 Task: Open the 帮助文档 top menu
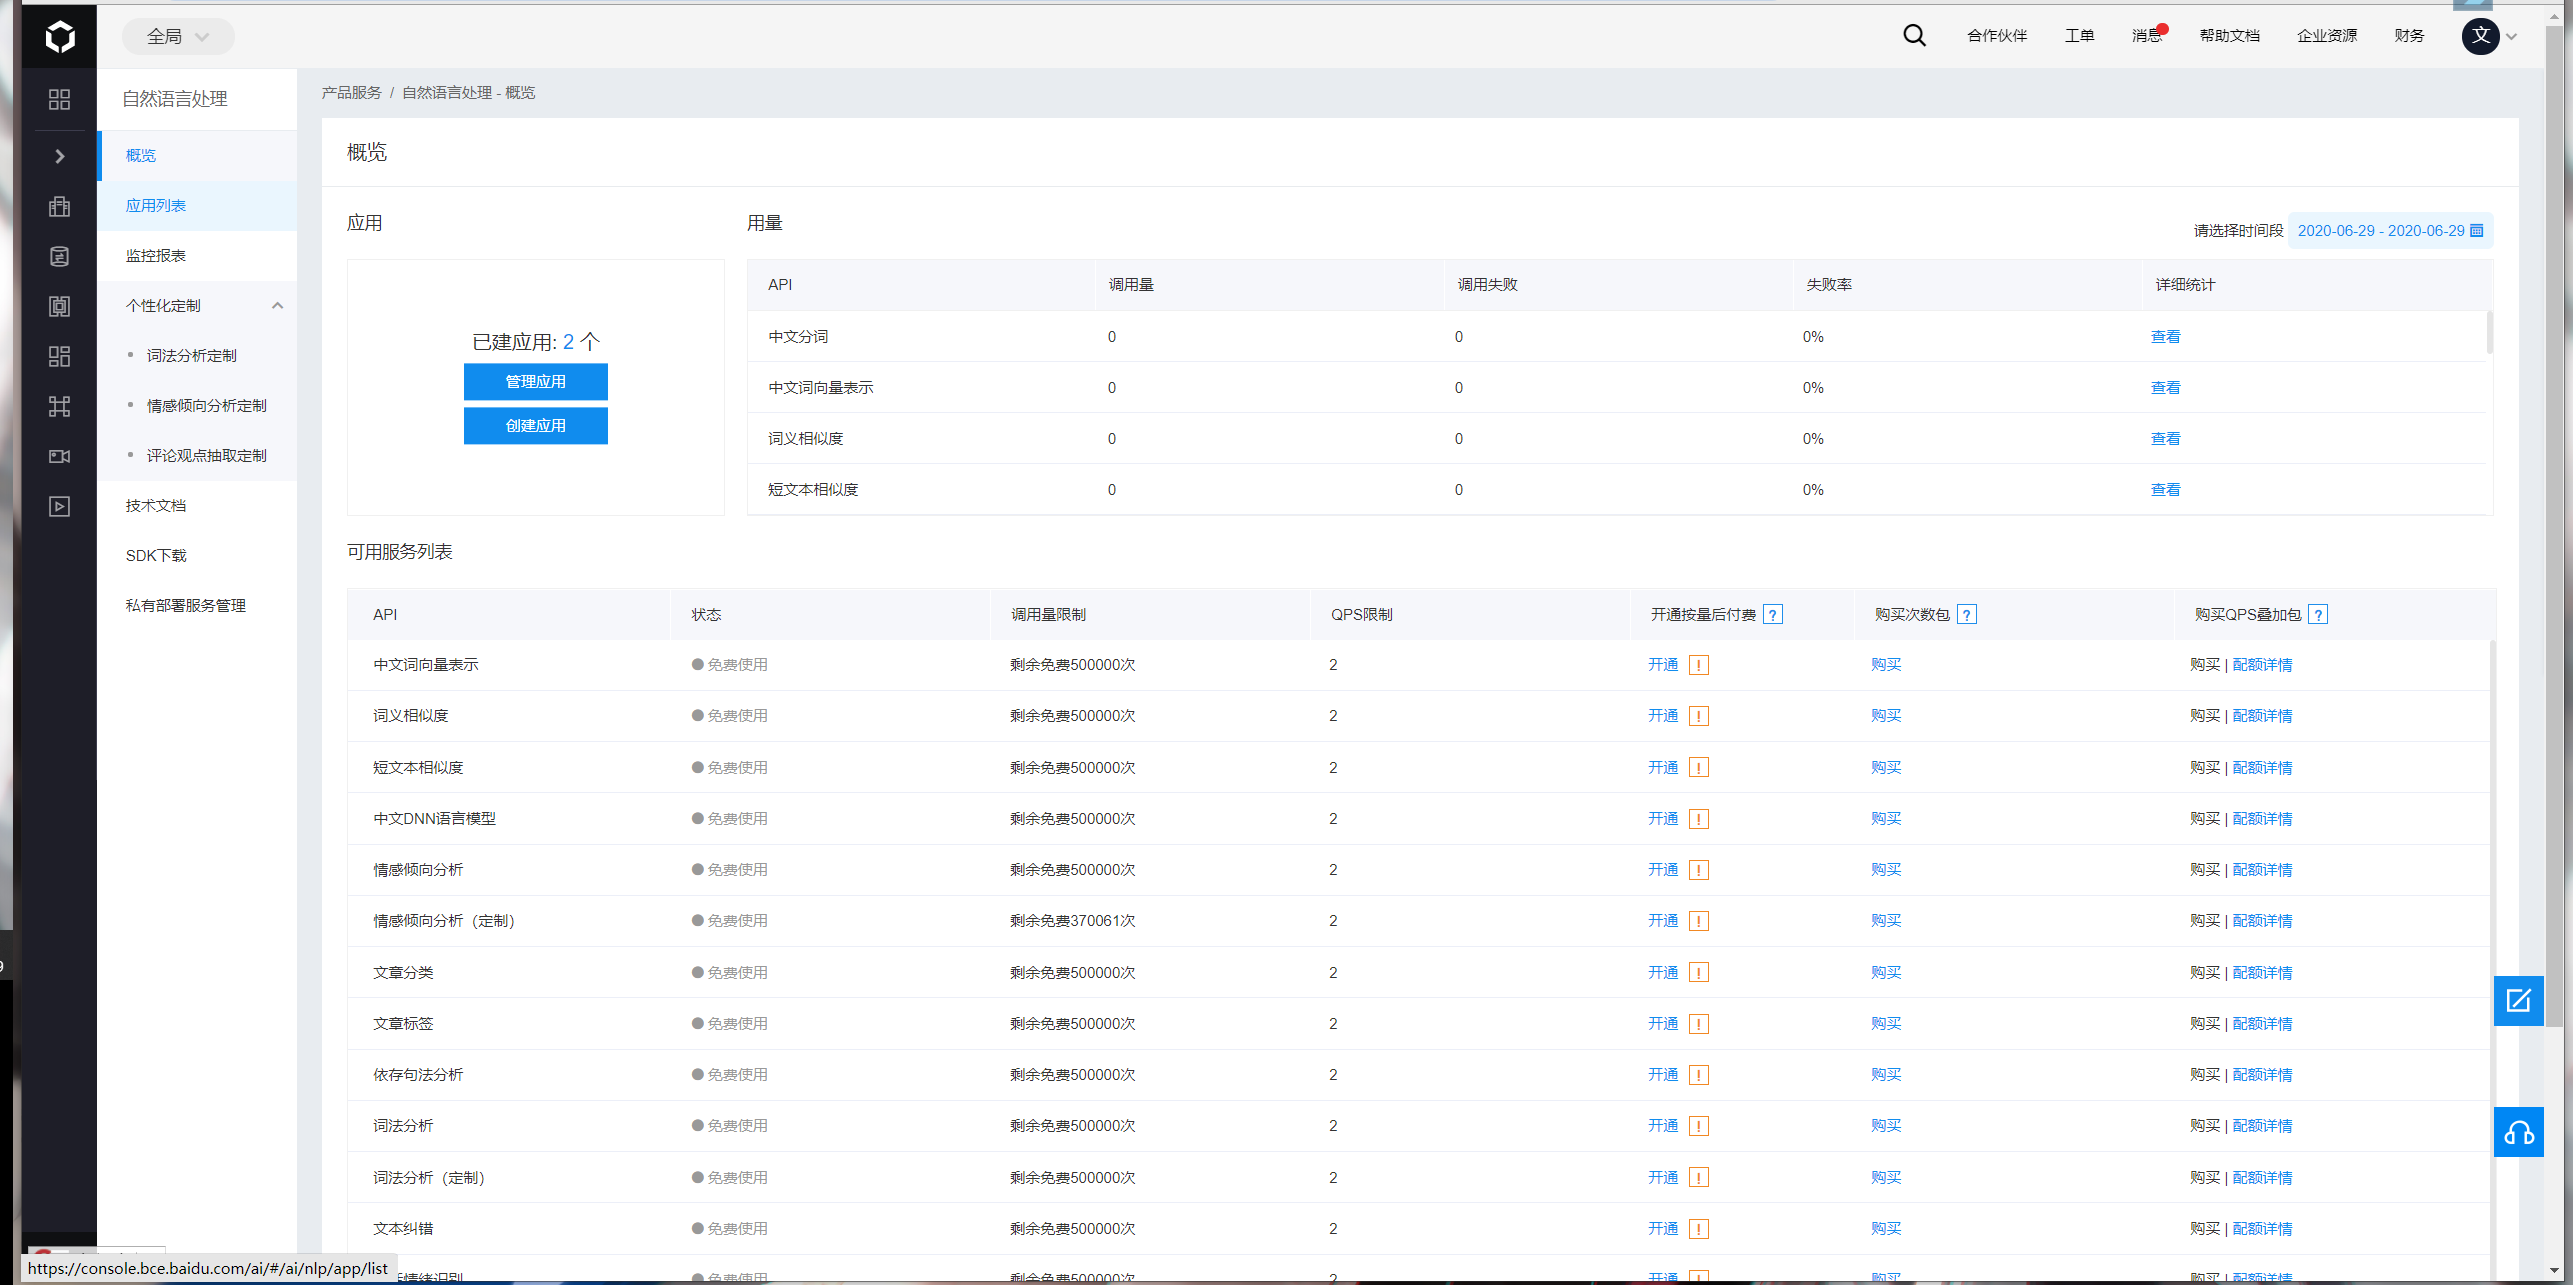[x=2229, y=36]
